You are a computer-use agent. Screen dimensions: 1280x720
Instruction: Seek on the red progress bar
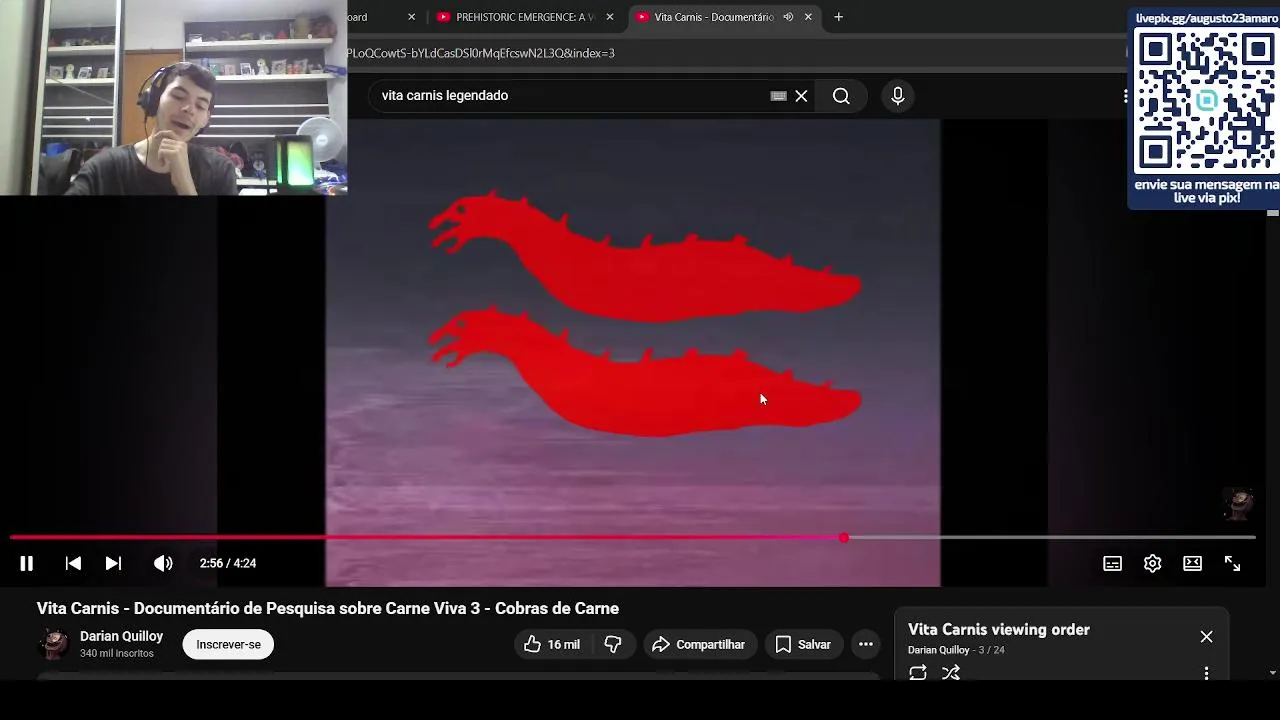pyautogui.click(x=427, y=538)
